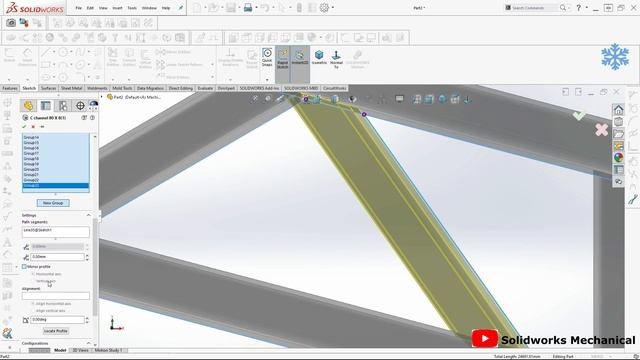
Task: Open the Quick Snaps dropdown arrow
Action: [x=267, y=80]
